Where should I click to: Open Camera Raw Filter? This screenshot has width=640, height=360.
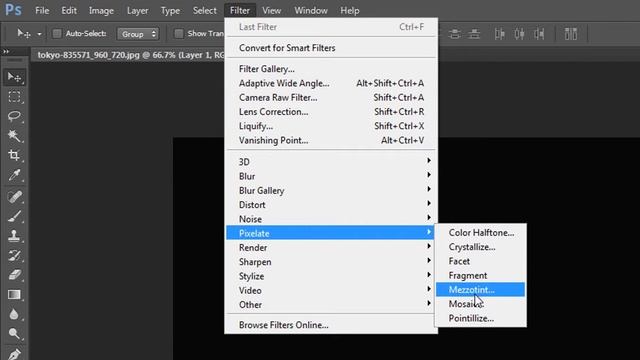pos(331,98)
